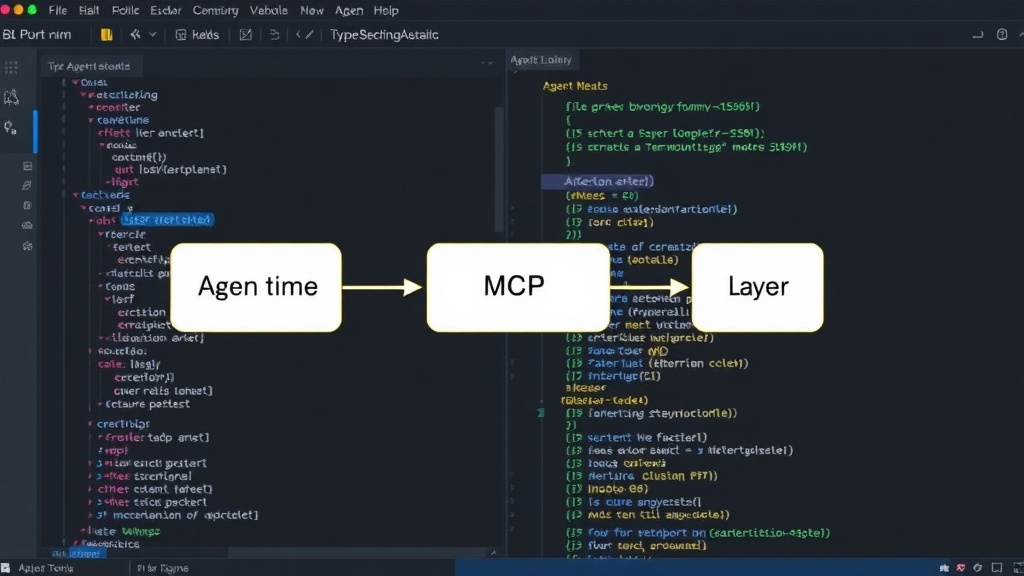
Task: Click the small icon beside Ajet Tonk in the status bar
Action: 6,568
